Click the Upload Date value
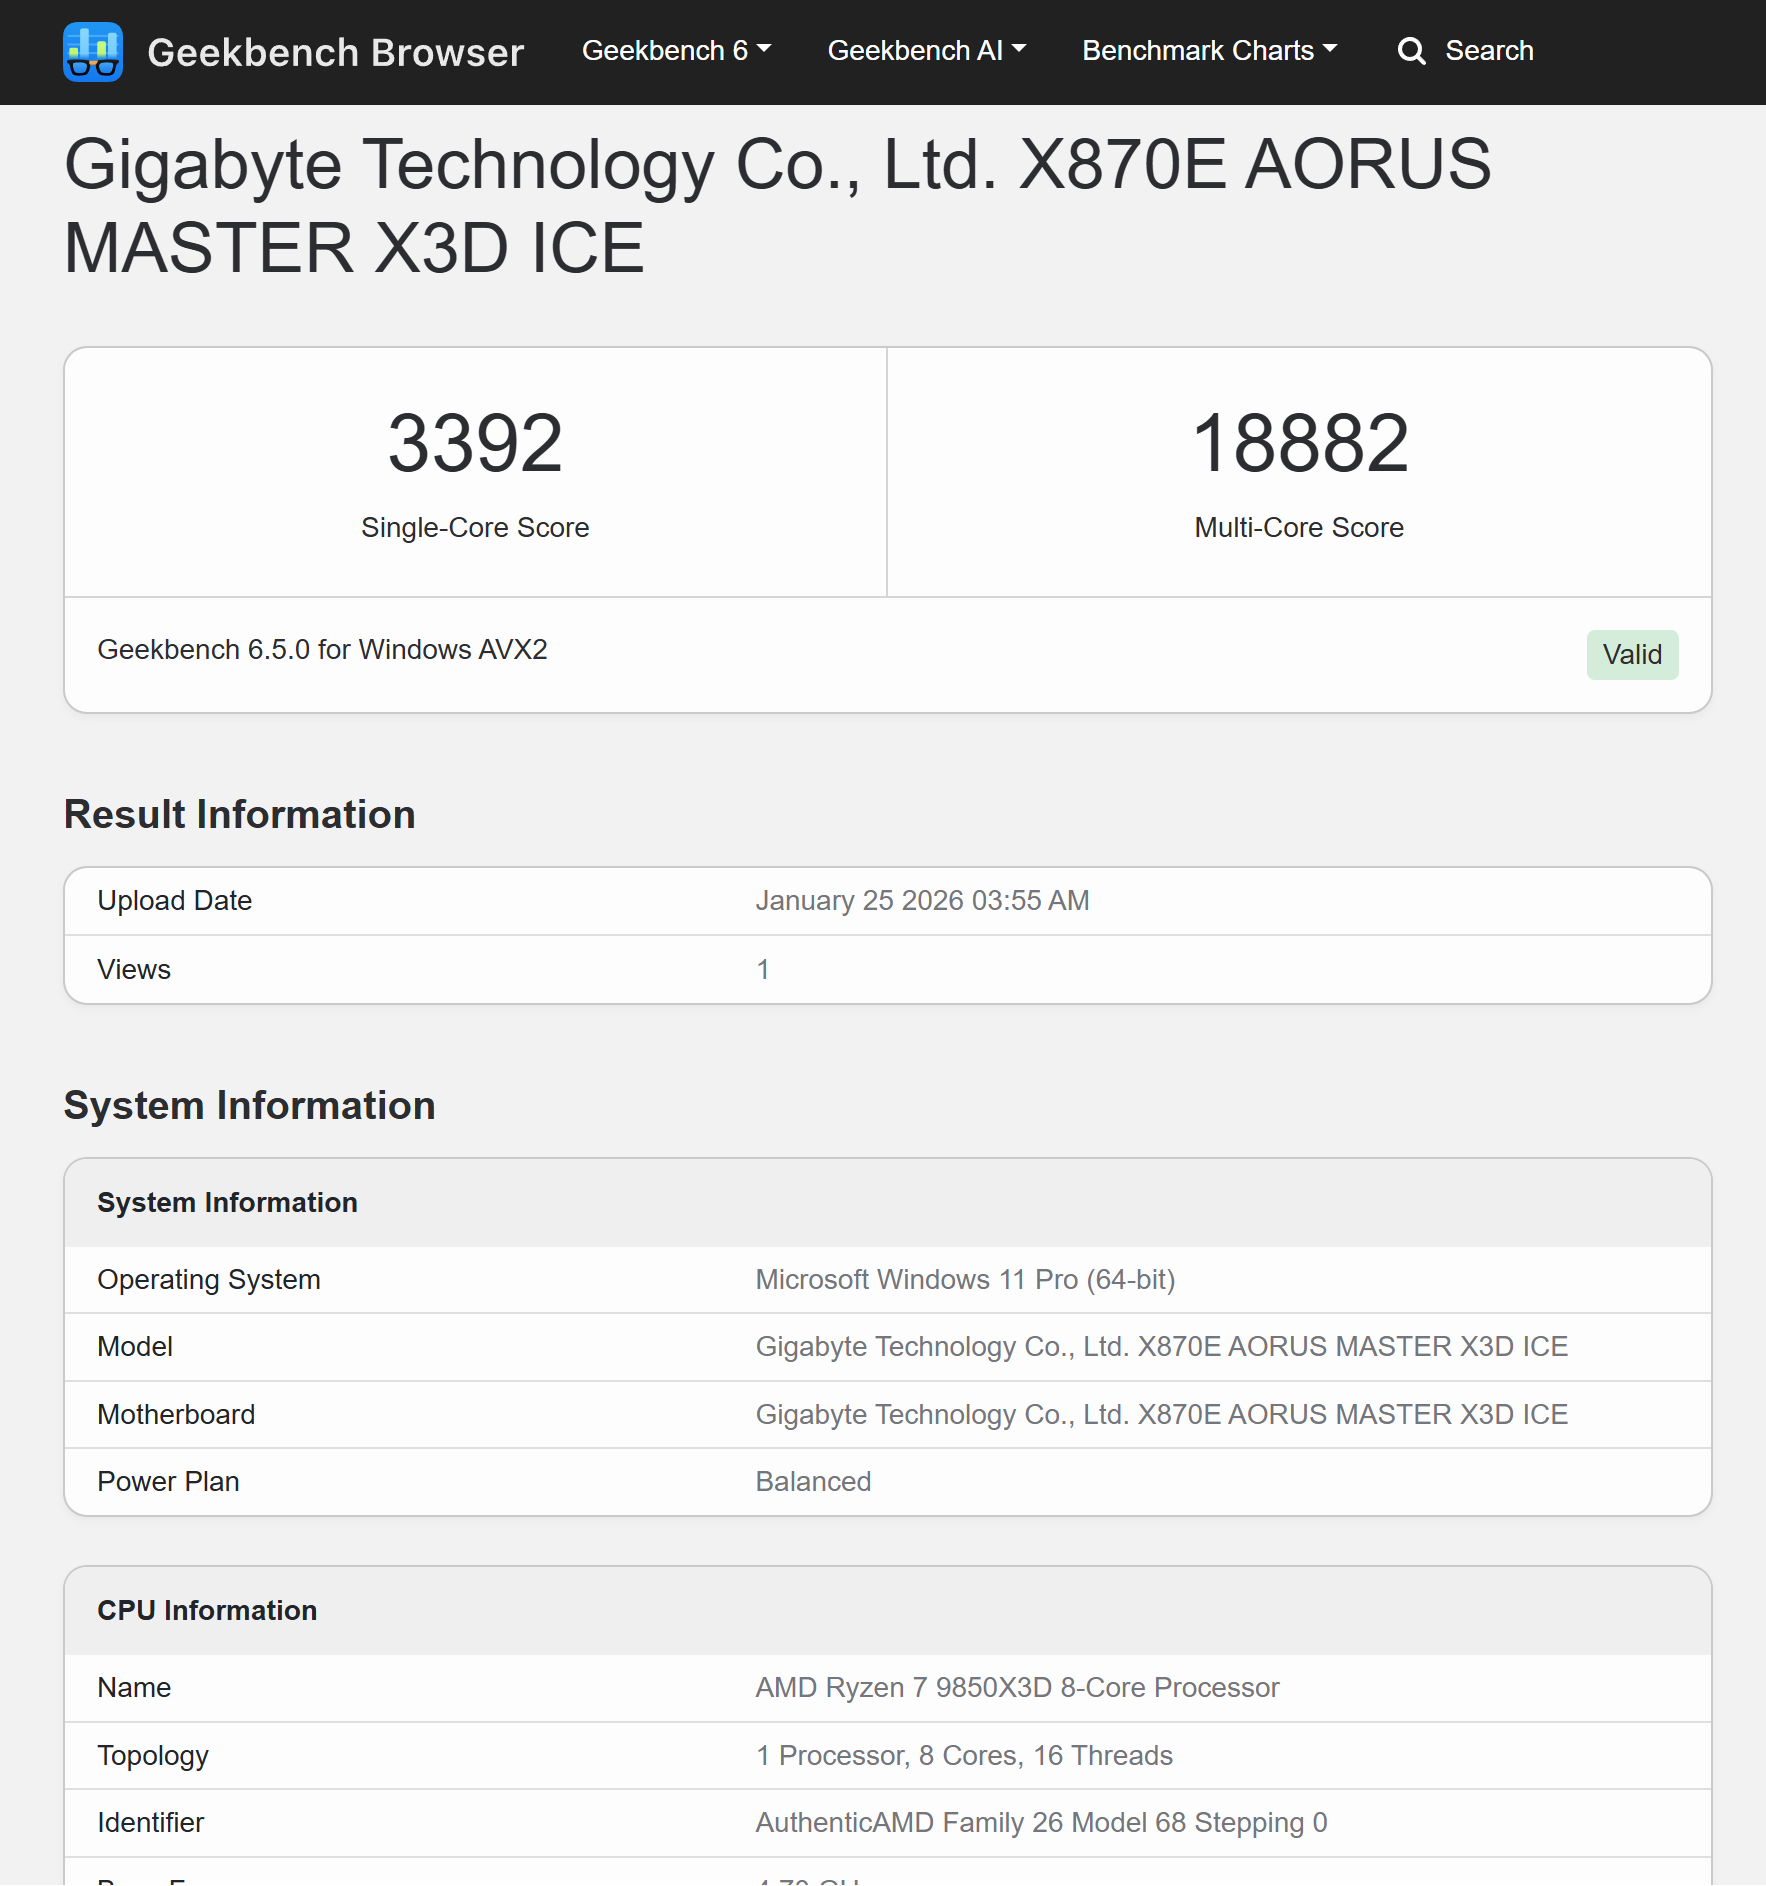This screenshot has height=1886, width=1766. coord(921,901)
